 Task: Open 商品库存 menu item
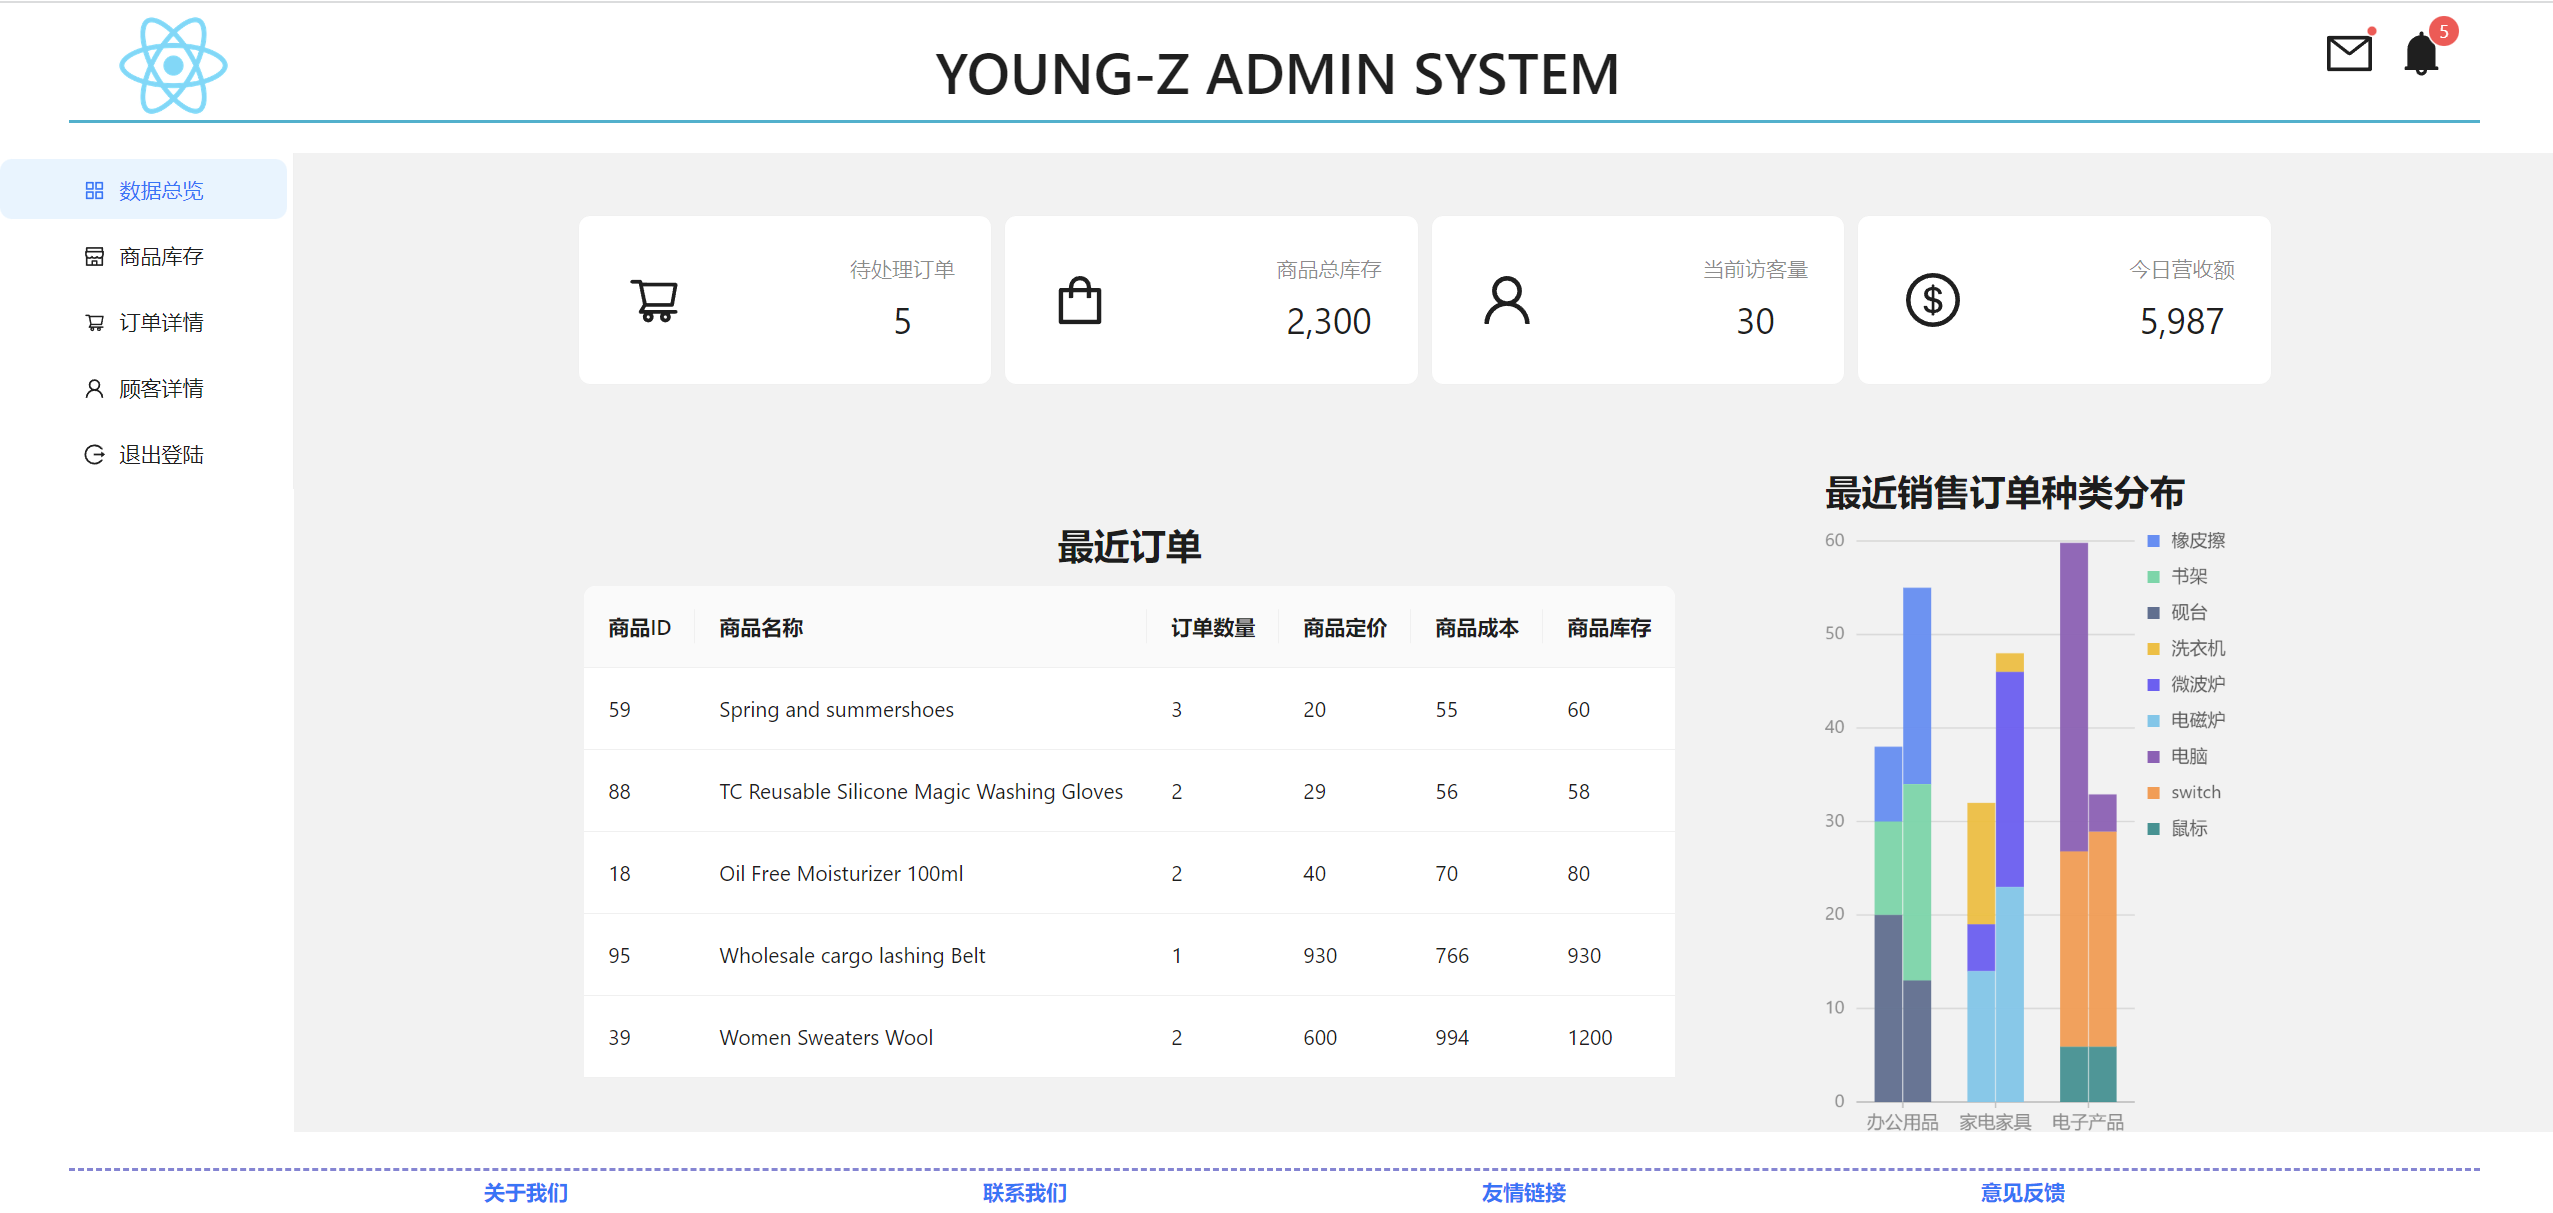pos(160,257)
